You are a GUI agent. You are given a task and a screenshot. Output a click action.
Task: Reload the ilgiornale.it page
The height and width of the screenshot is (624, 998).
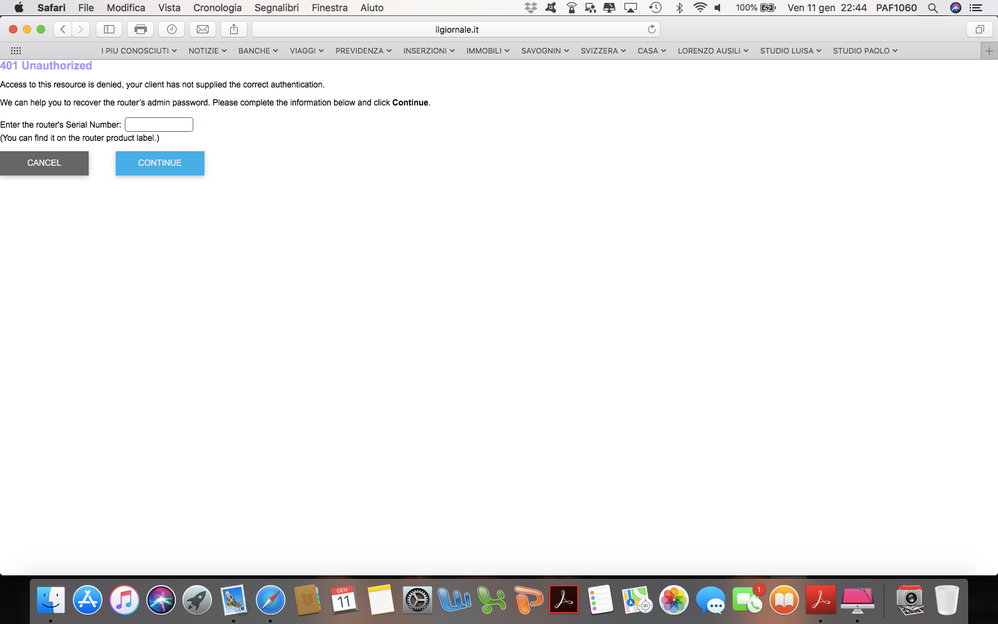(x=651, y=29)
